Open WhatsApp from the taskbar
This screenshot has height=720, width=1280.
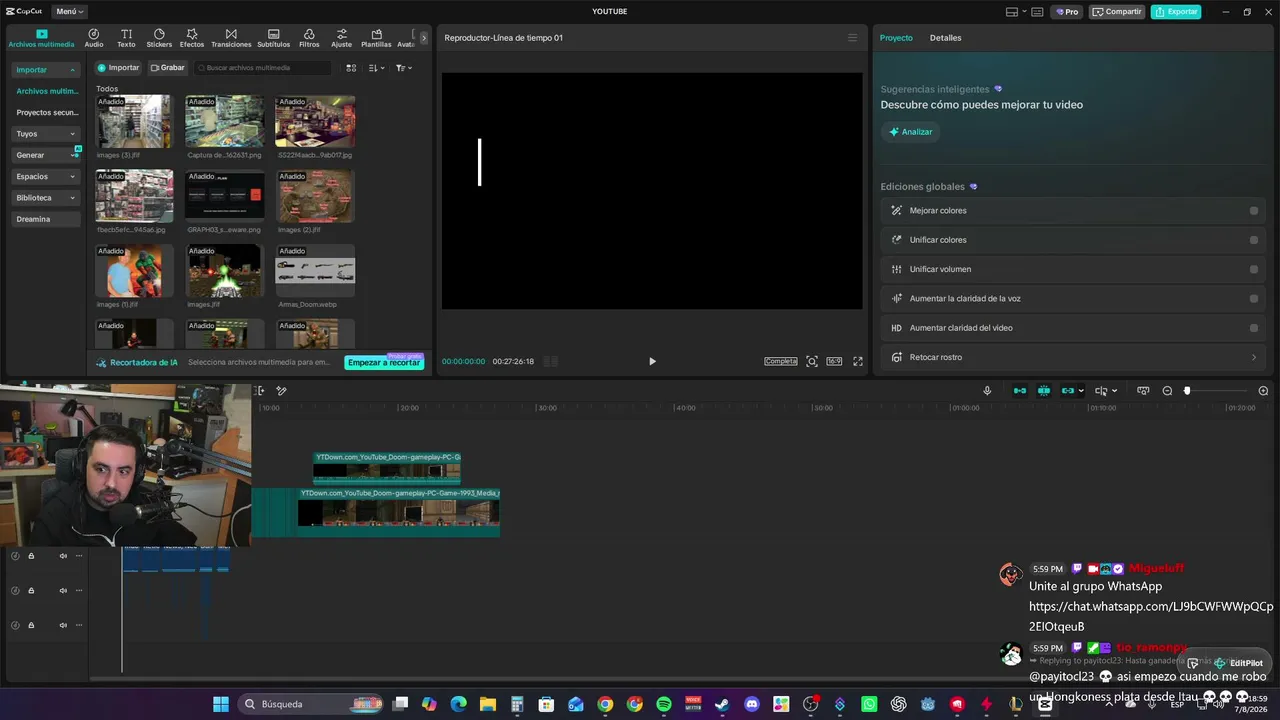(x=869, y=704)
